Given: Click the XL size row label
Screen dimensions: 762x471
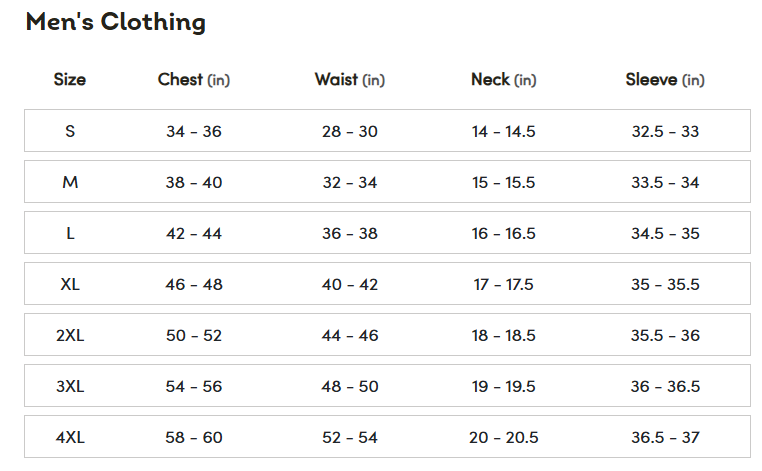Looking at the screenshot, I should [70, 284].
